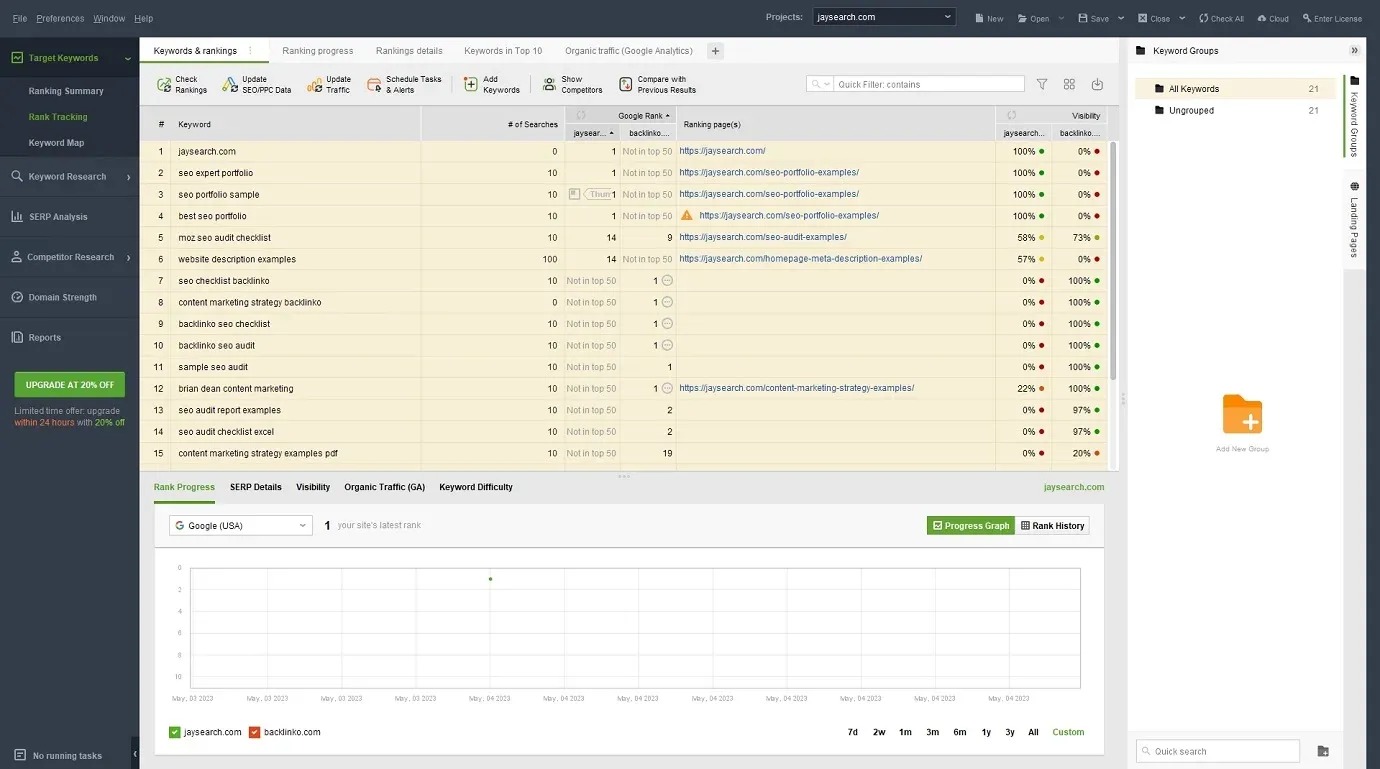Click the Check Rankings toolbar icon
Image resolution: width=1380 pixels, height=769 pixels.
tap(164, 85)
